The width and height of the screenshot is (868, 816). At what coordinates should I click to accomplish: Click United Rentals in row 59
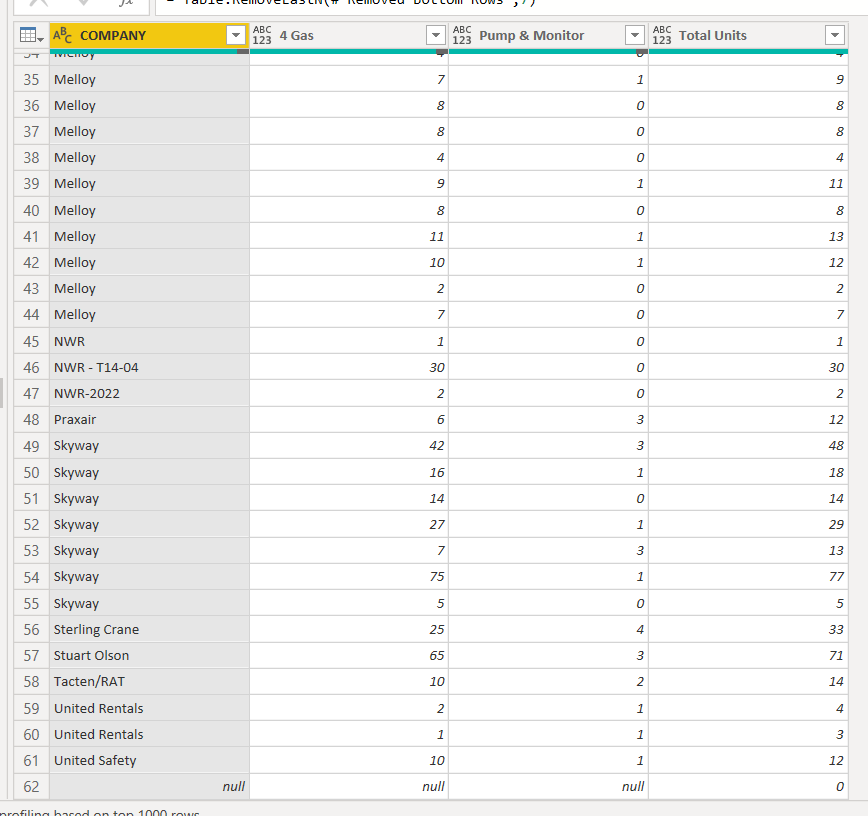click(x=149, y=709)
